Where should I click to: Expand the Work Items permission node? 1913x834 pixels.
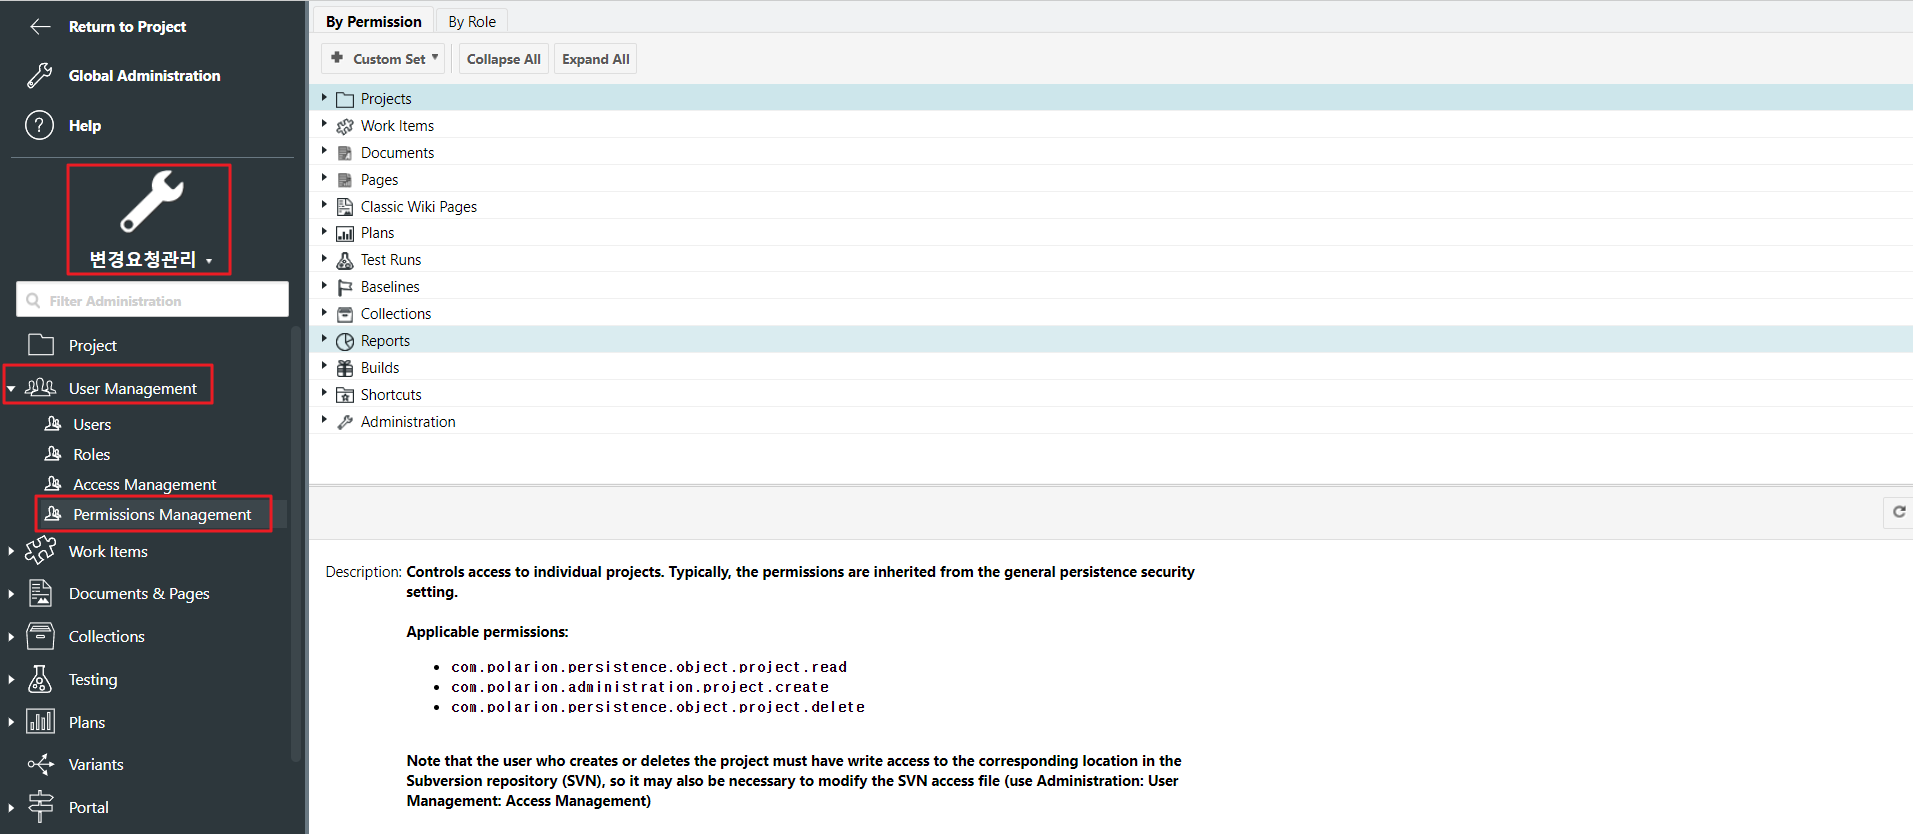click(324, 125)
